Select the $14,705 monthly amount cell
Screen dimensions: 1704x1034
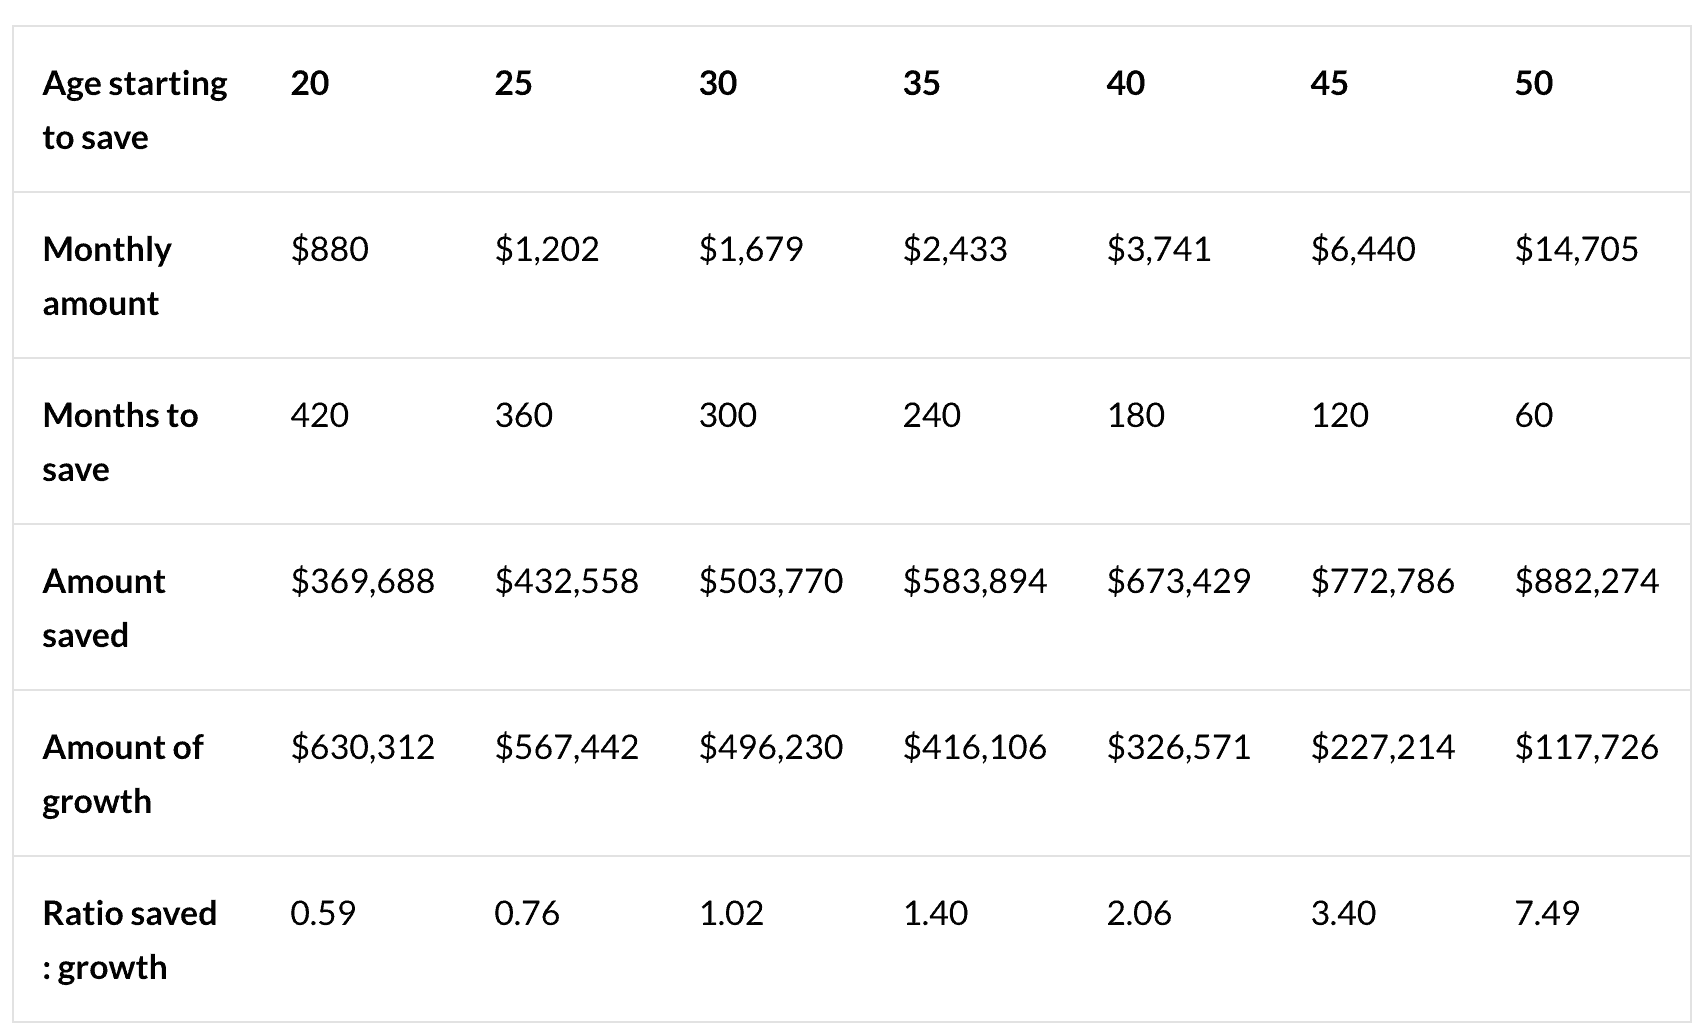[x=1576, y=249]
